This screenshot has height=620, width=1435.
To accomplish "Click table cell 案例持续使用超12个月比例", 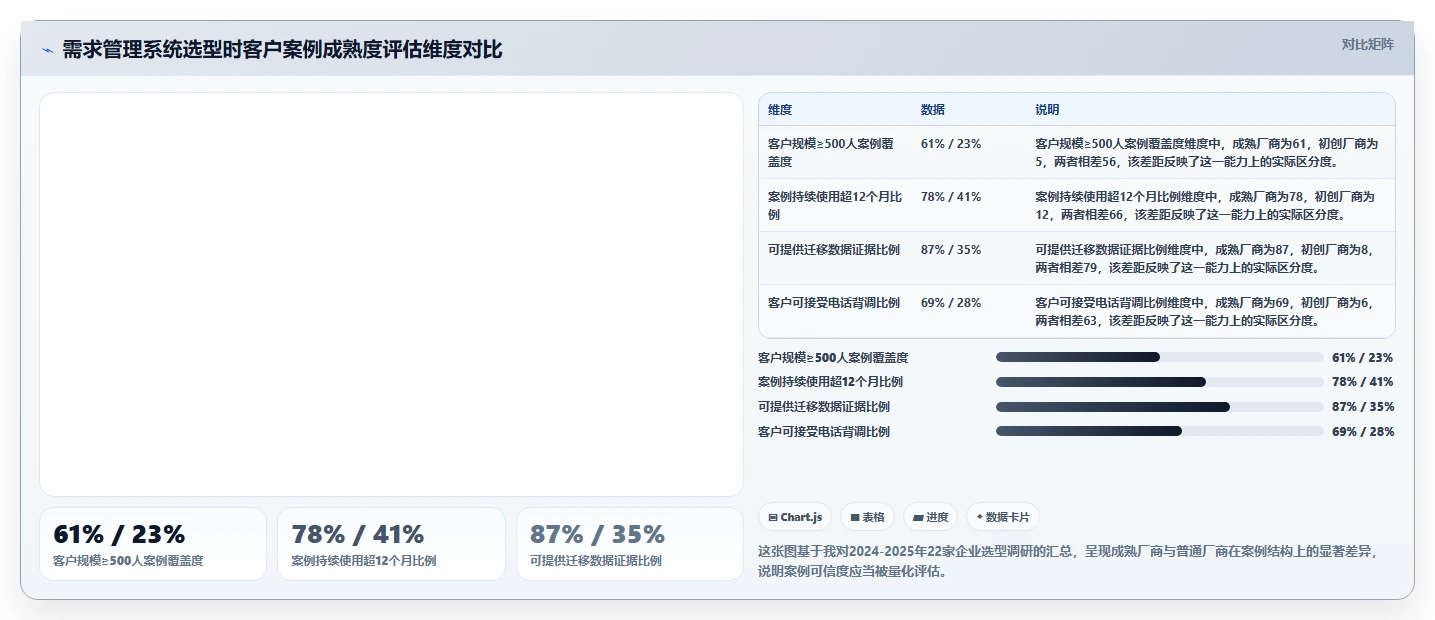I will click(x=835, y=205).
